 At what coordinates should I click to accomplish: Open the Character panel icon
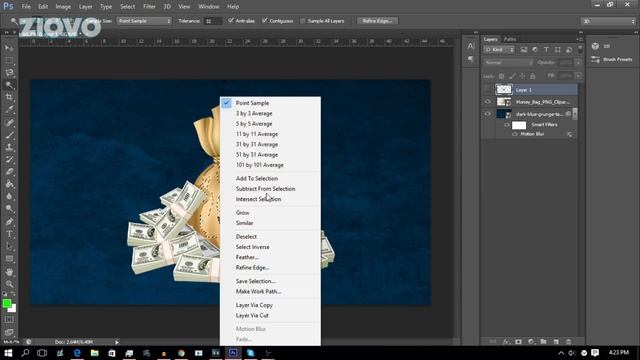pos(471,46)
